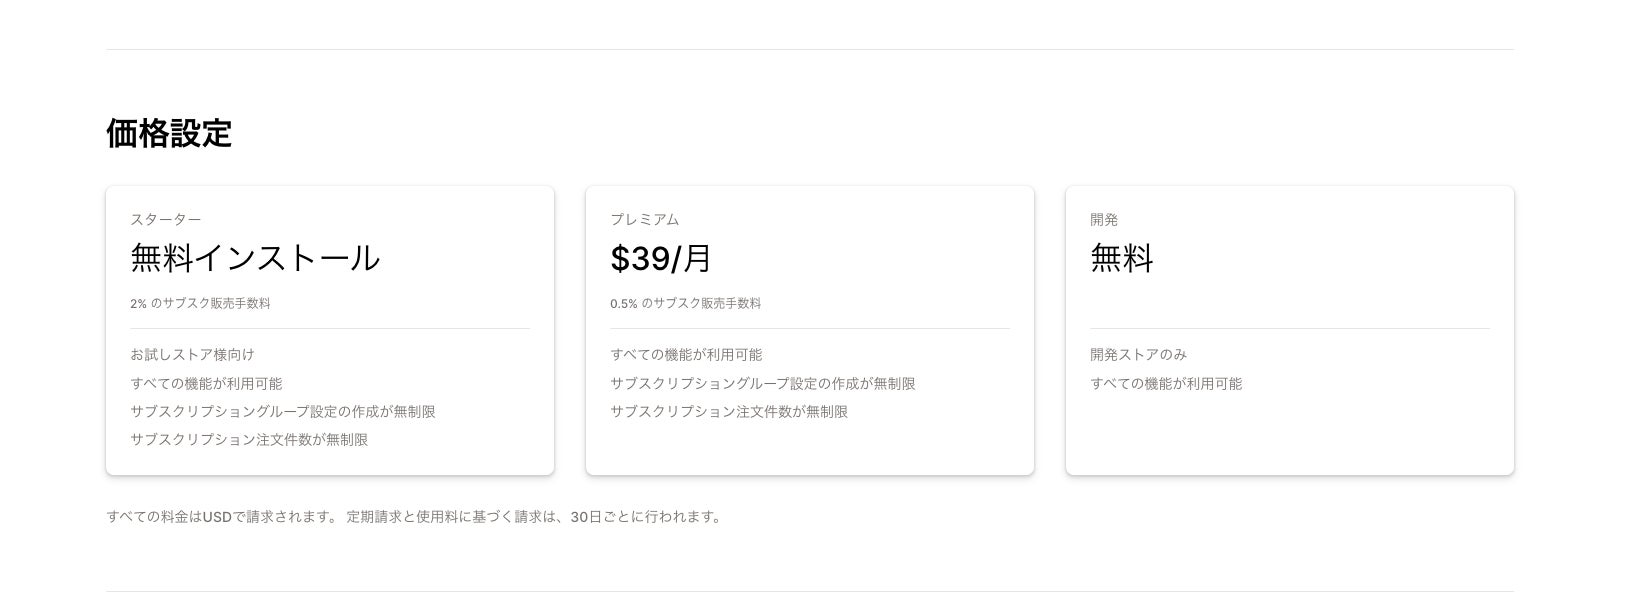1639x606 pixels.
Task: Click the 開発ストアのみ feature line
Action: pyautogui.click(x=1139, y=355)
